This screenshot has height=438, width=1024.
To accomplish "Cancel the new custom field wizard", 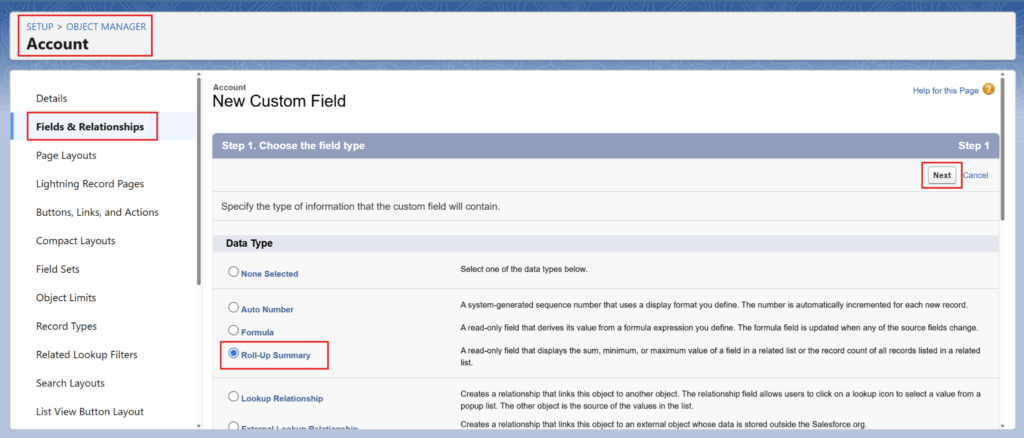I will pos(975,175).
